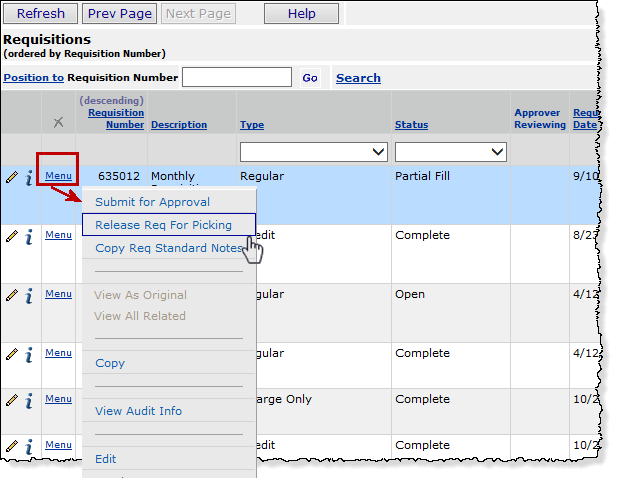Click the info icon in the second row
The width and height of the screenshot is (618, 478).
[29, 236]
